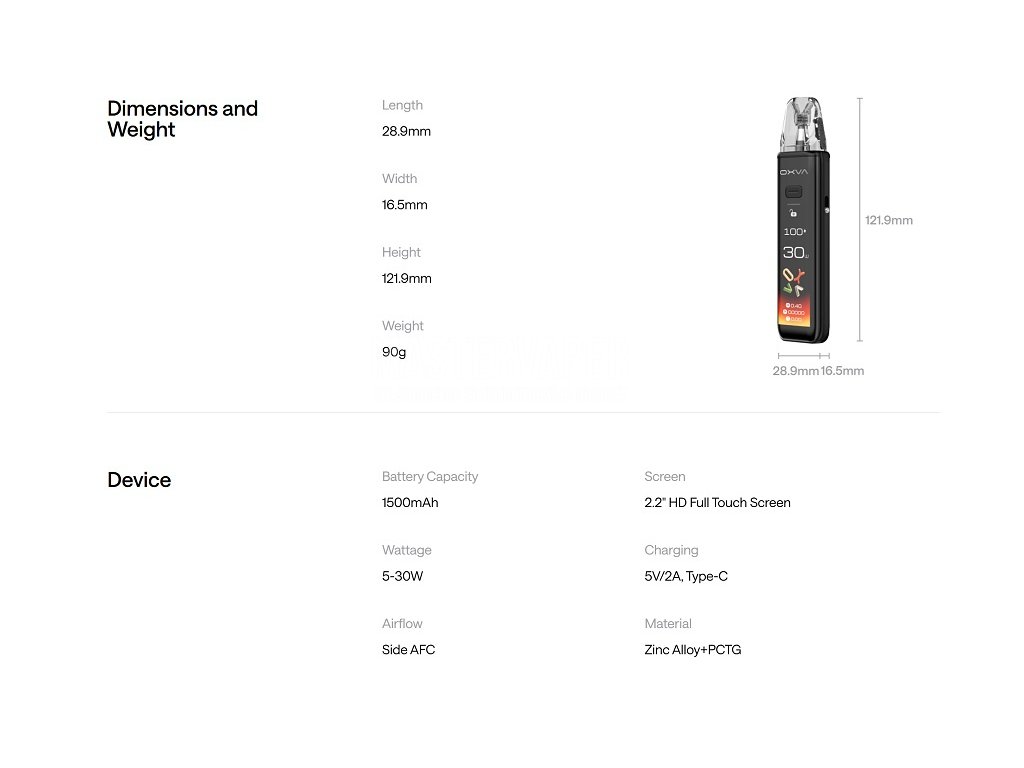Image resolution: width=1024 pixels, height=768 pixels.
Task: Click the Device section heading
Action: coord(139,480)
